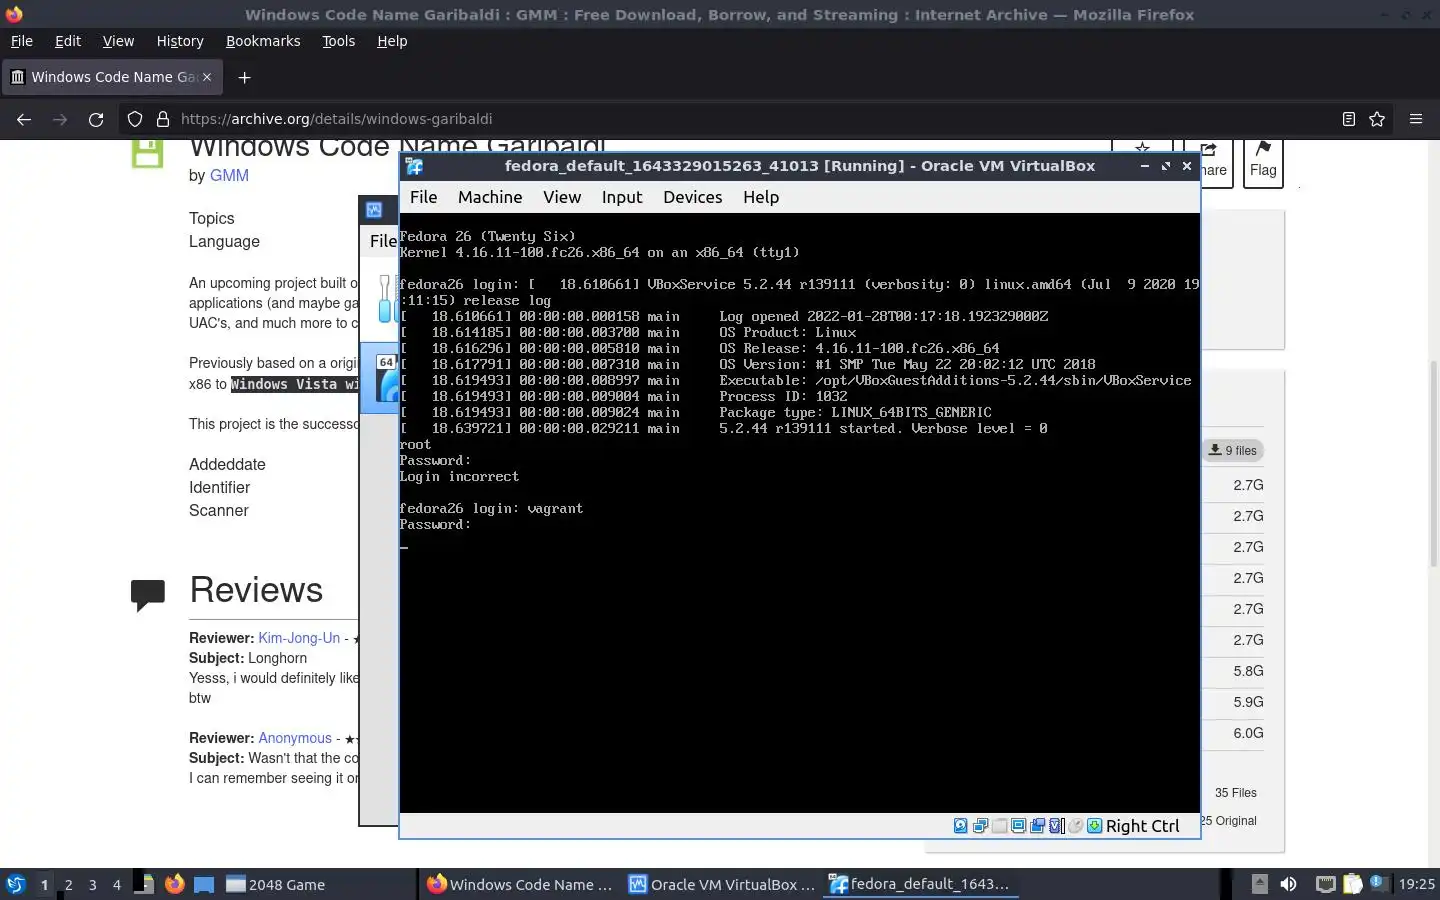
Task: Click the 5.8G download size entry
Action: (1248, 671)
